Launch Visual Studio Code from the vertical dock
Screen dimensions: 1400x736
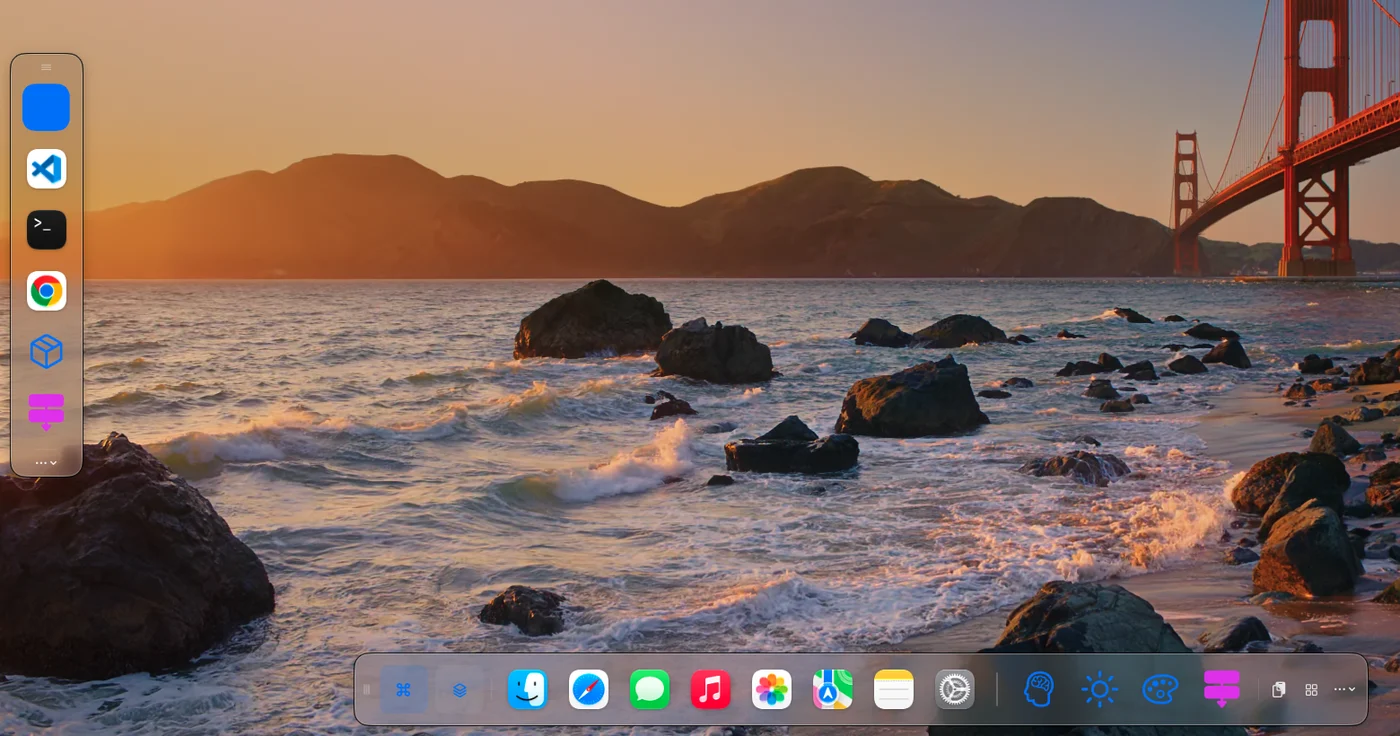tap(46, 169)
